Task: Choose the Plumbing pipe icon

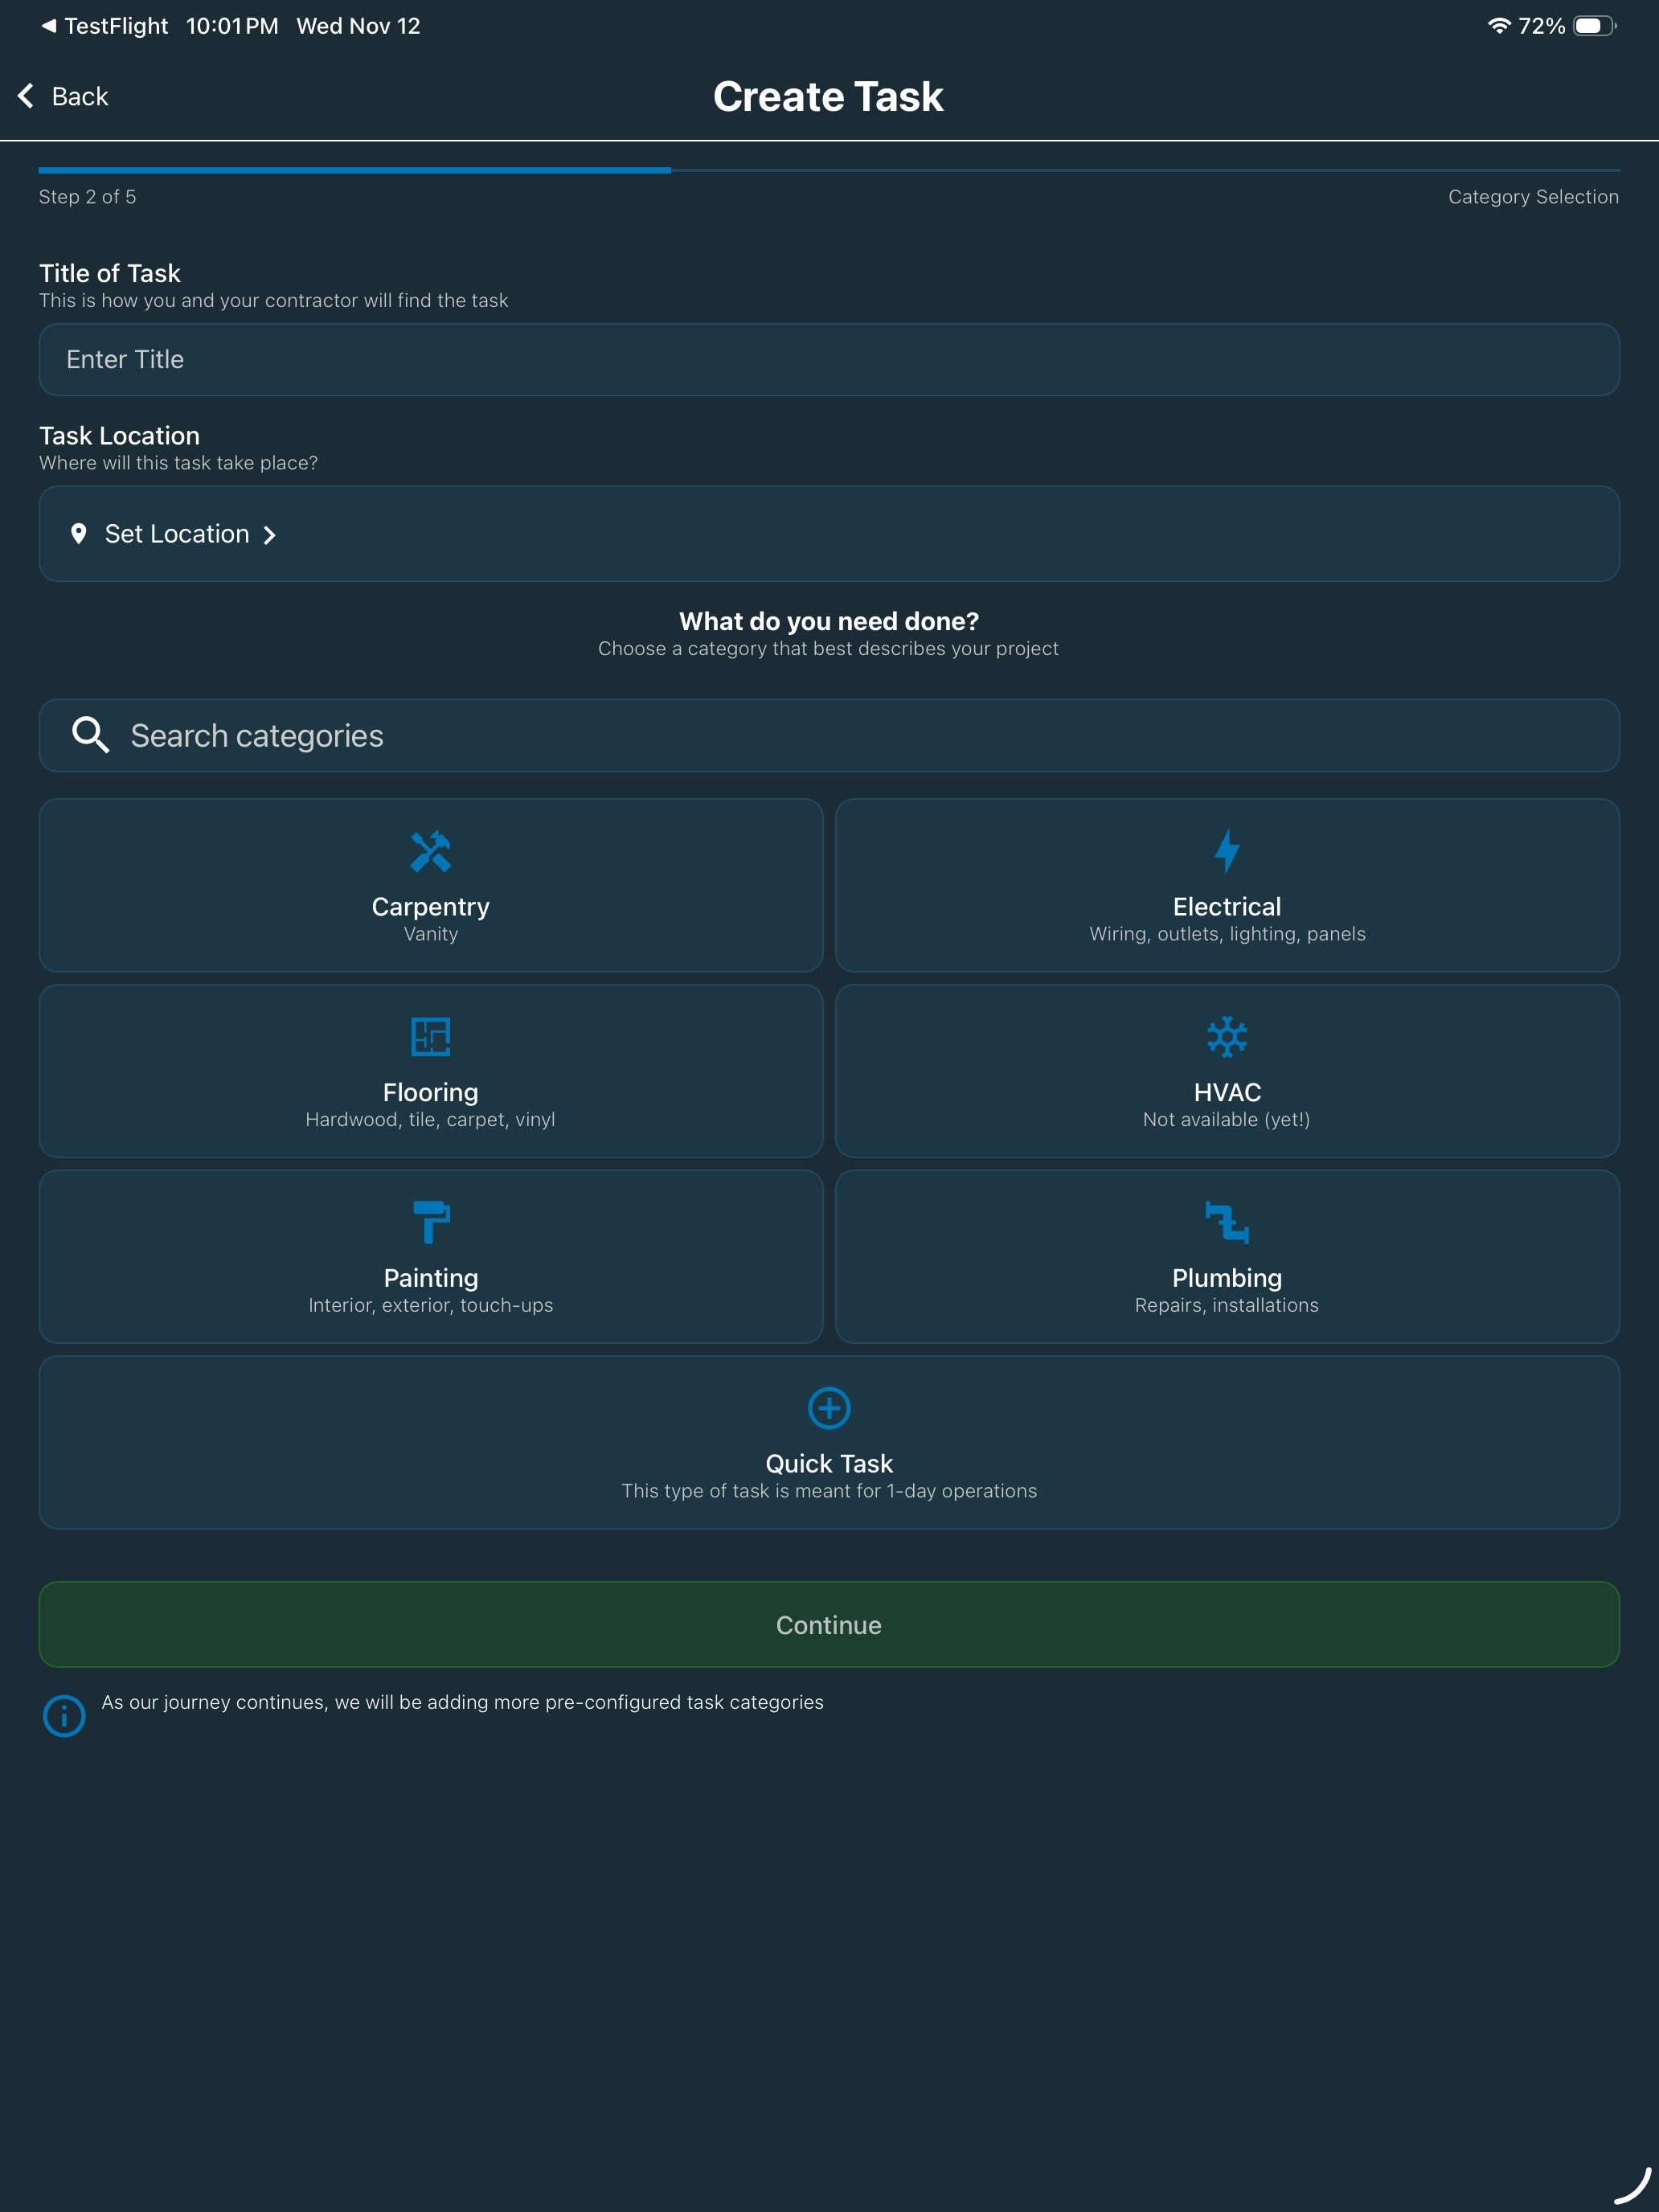Action: click(1227, 1222)
